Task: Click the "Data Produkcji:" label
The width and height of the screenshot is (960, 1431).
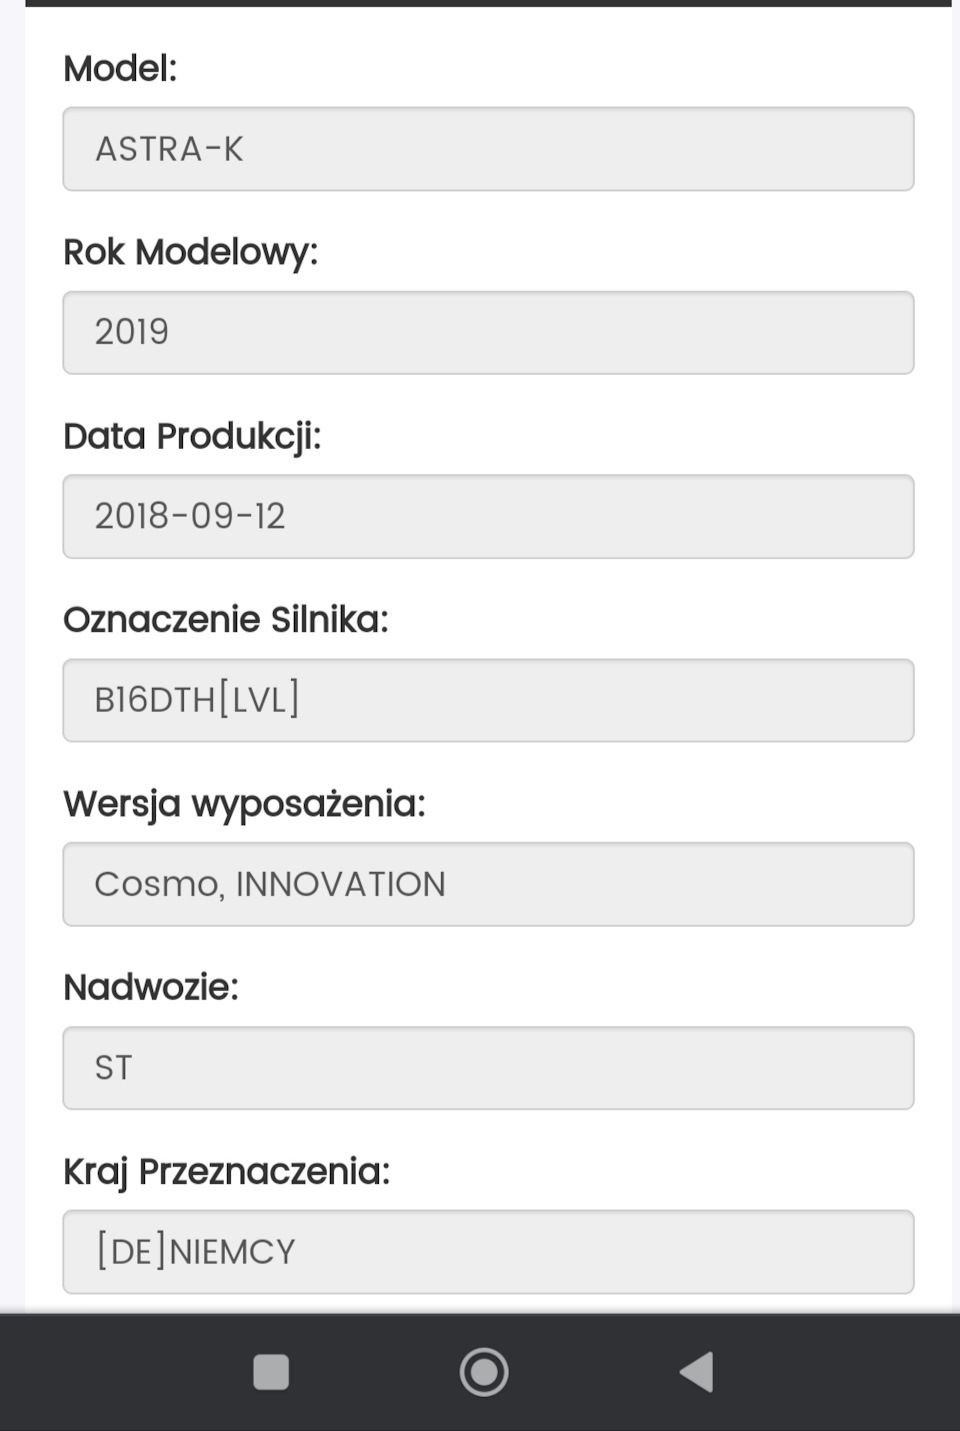Action: tap(192, 436)
